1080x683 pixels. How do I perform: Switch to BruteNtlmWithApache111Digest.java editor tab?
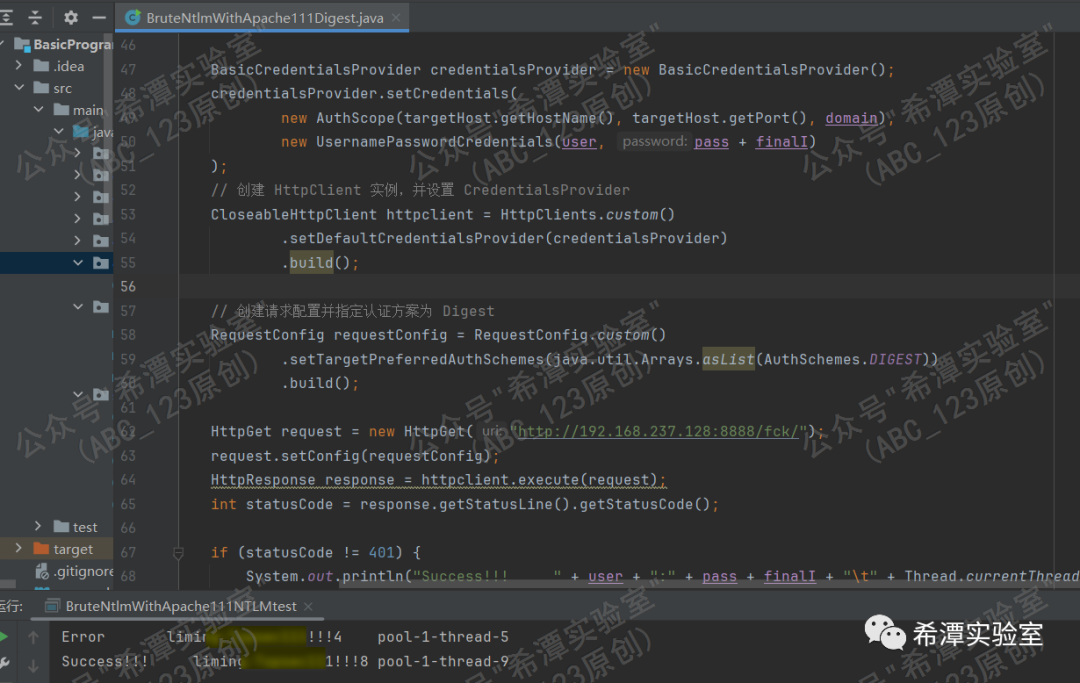(x=264, y=18)
